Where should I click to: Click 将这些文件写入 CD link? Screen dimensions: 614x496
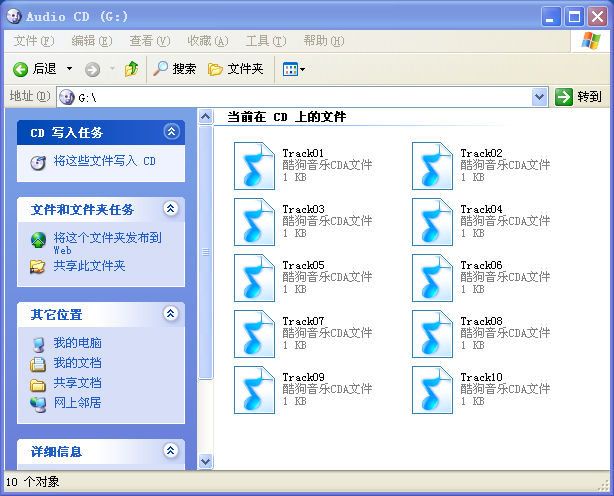pyautogui.click(x=104, y=161)
